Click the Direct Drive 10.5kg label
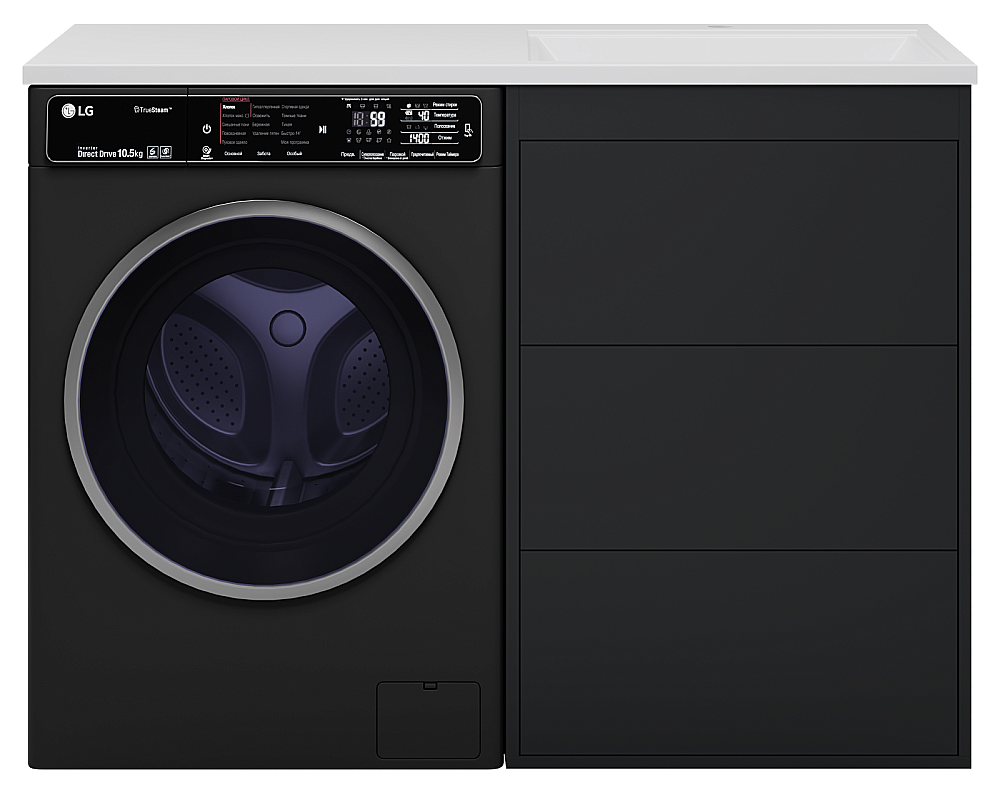Screen dimensions: 1000x793 110,153
